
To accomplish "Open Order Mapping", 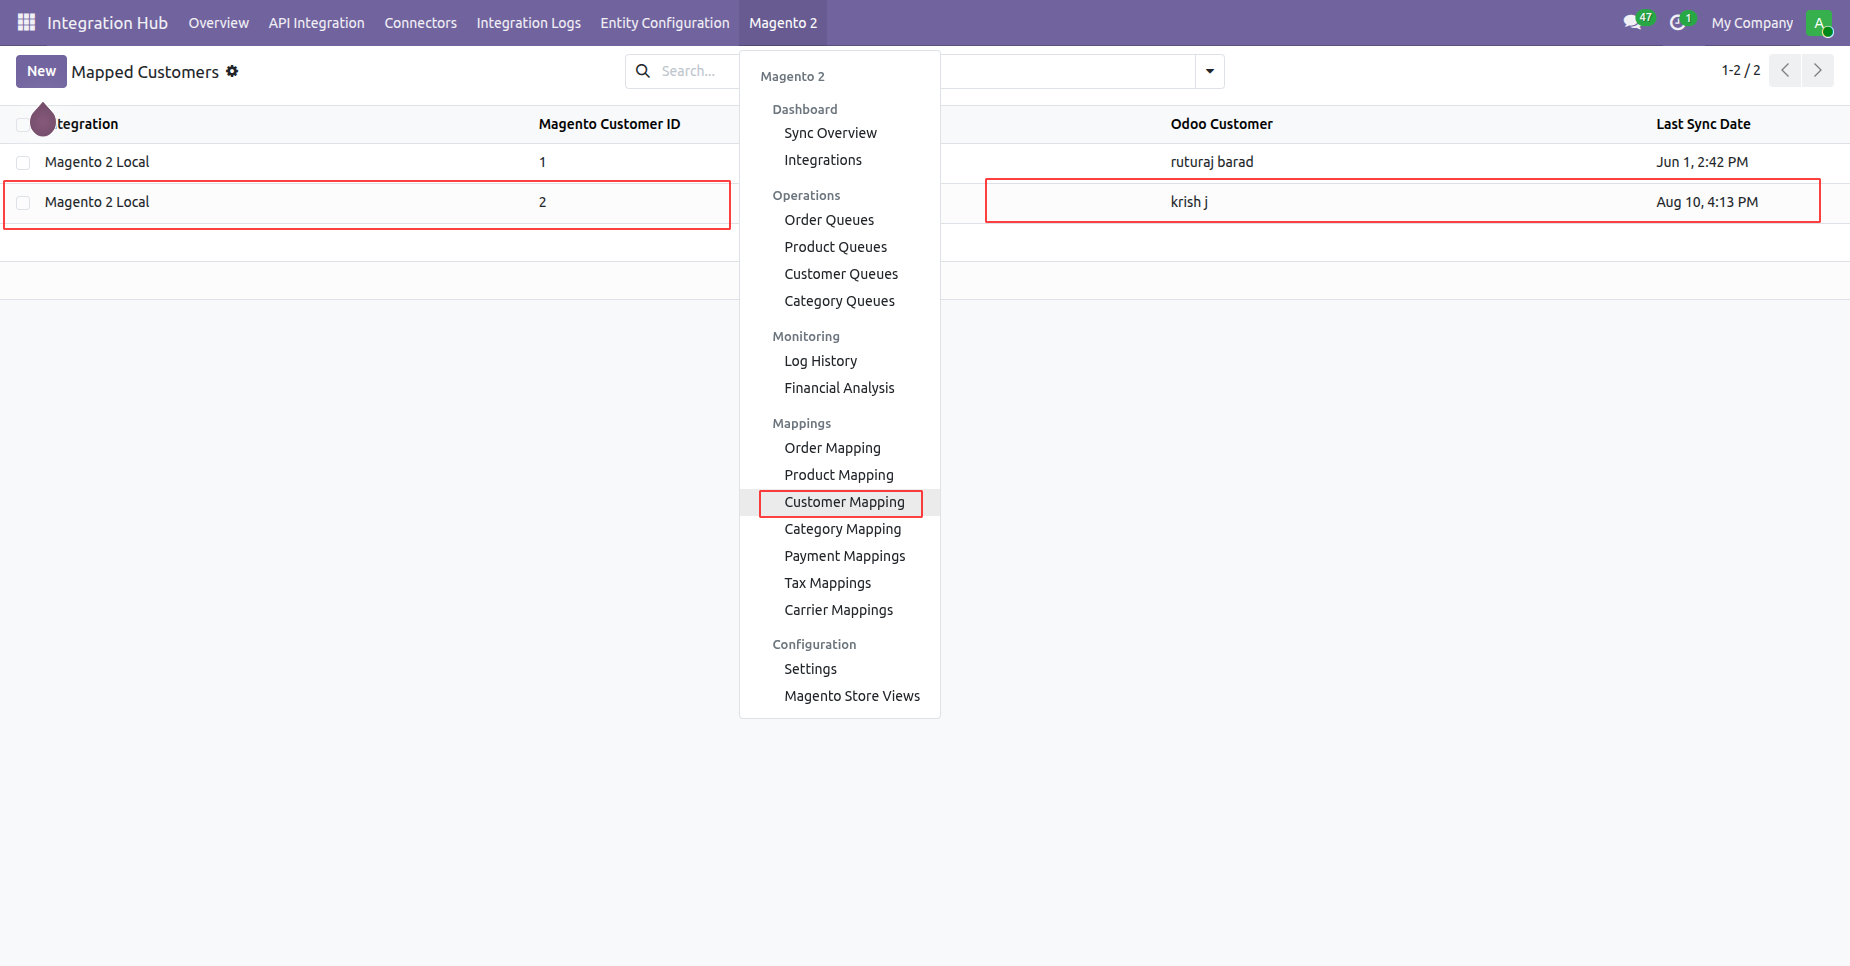I will (x=840, y=448).
